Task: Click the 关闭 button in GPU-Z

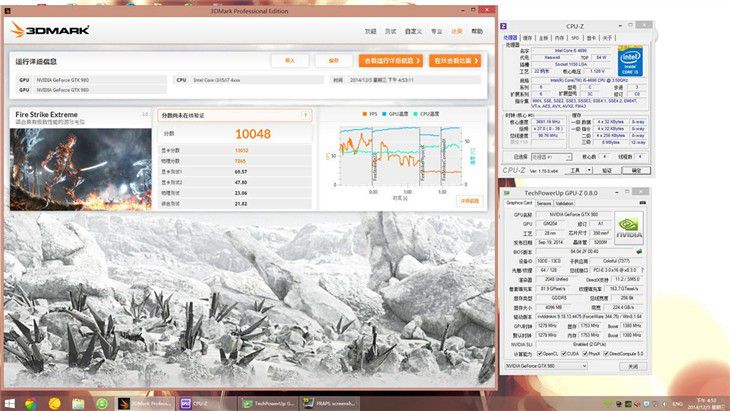Action: (633, 366)
